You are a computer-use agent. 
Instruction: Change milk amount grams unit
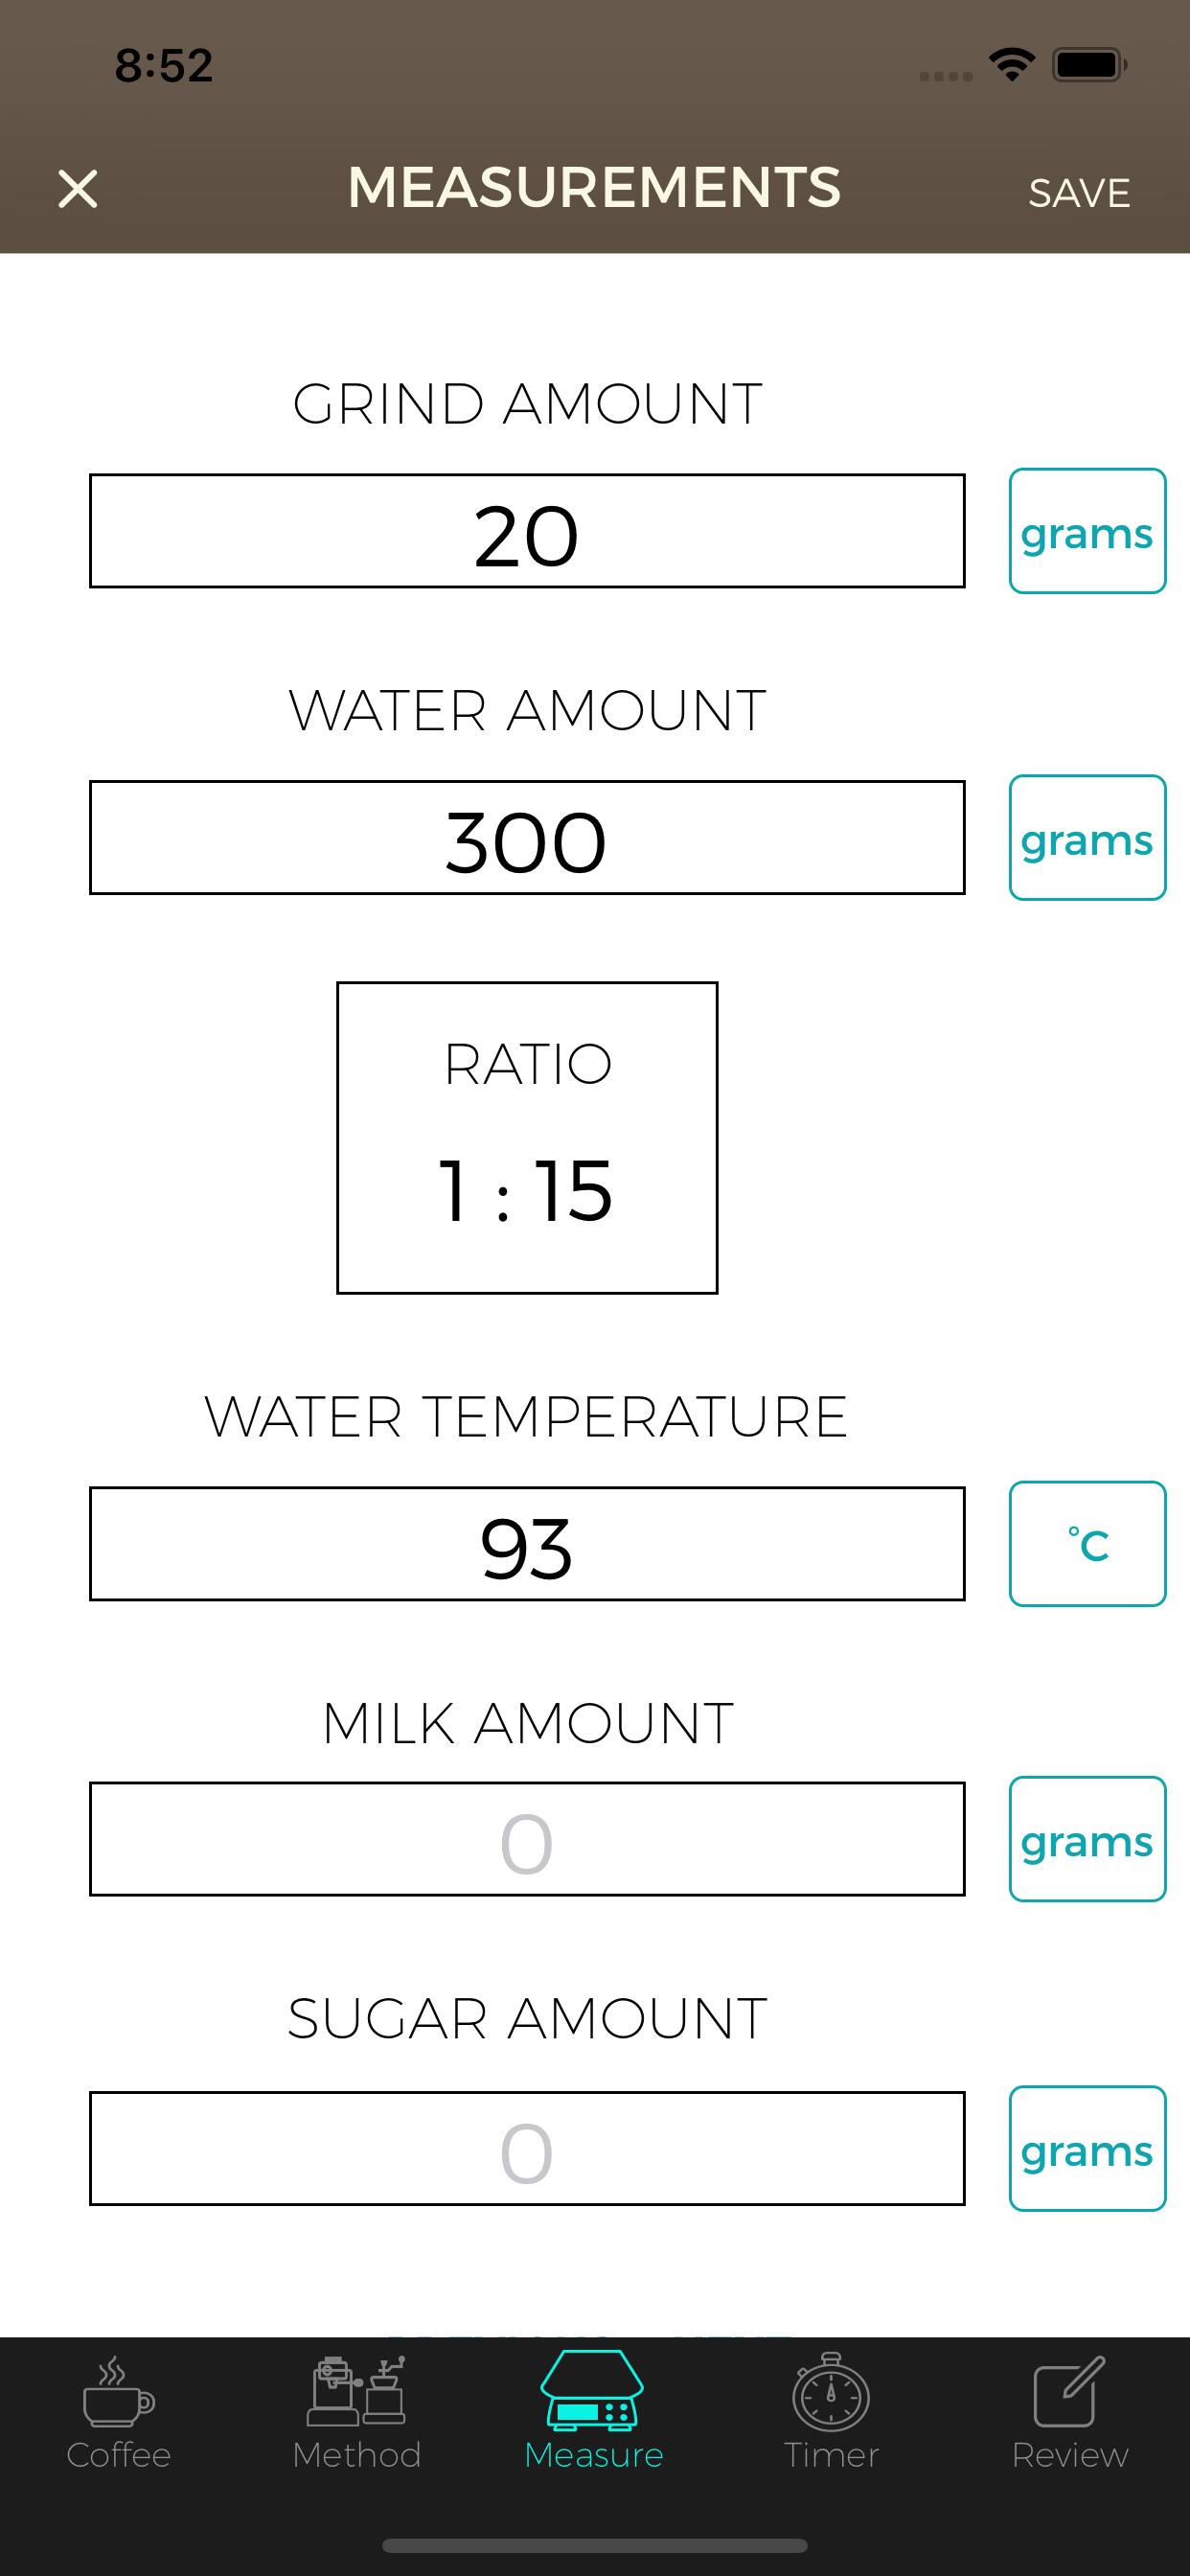click(x=1087, y=1839)
